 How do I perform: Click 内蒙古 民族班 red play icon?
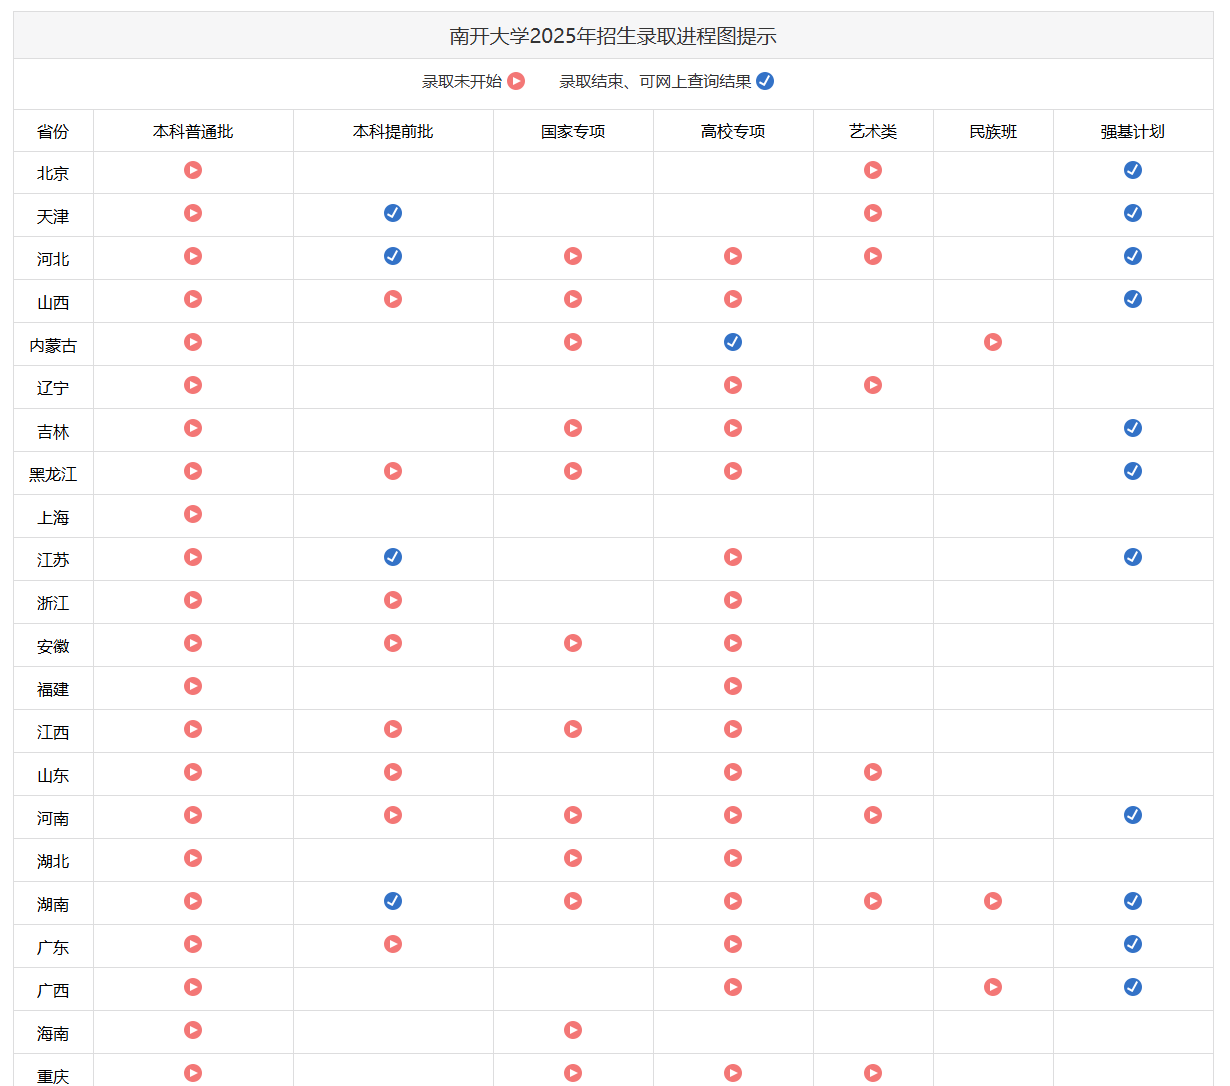(993, 342)
